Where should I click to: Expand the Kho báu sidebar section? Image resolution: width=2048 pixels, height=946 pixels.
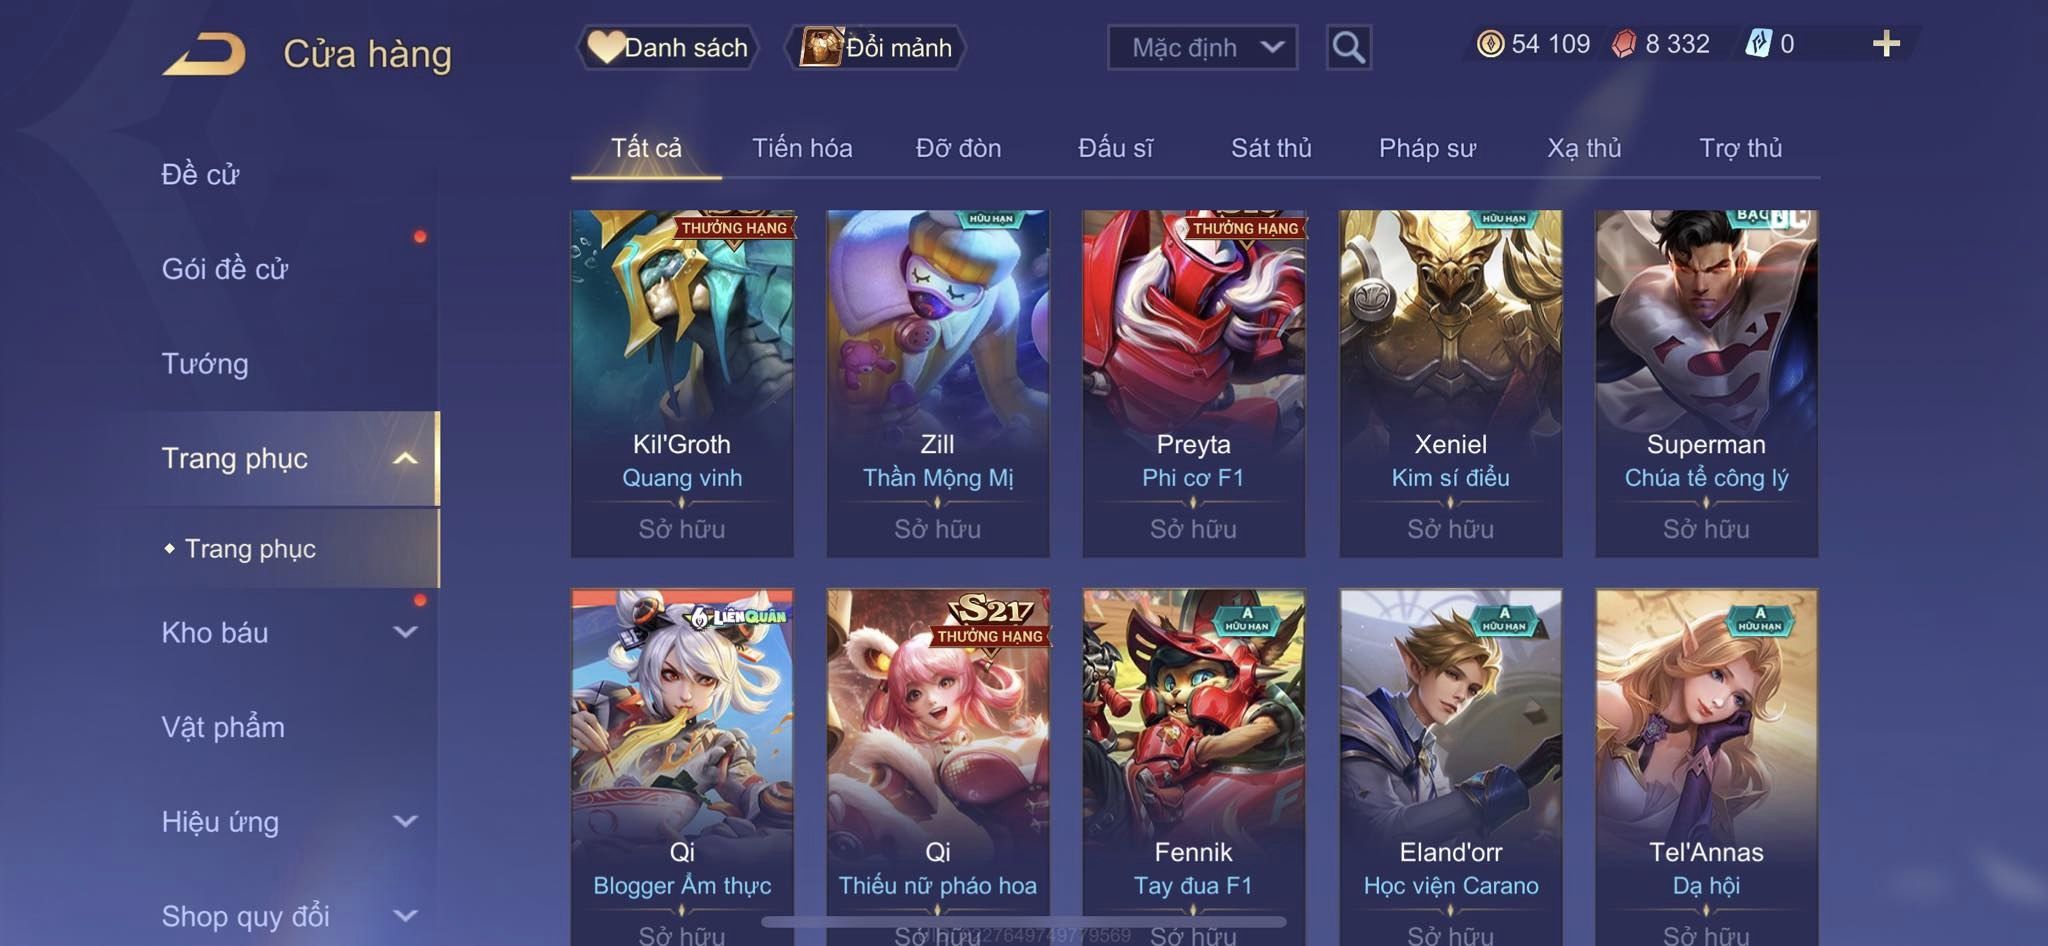pyautogui.click(x=404, y=632)
